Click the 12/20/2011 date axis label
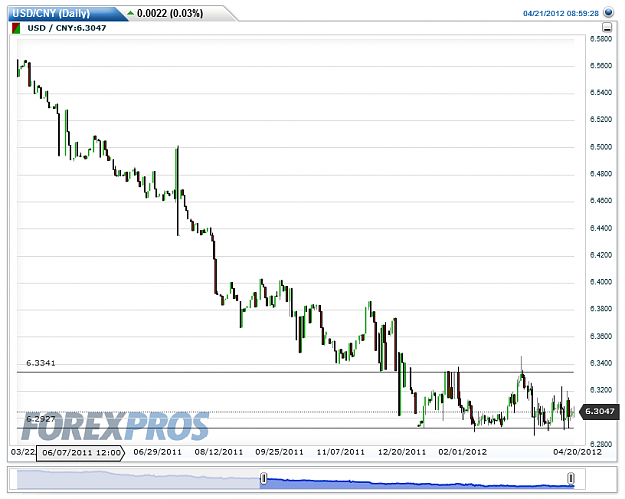This screenshot has height=499, width=625. point(402,452)
